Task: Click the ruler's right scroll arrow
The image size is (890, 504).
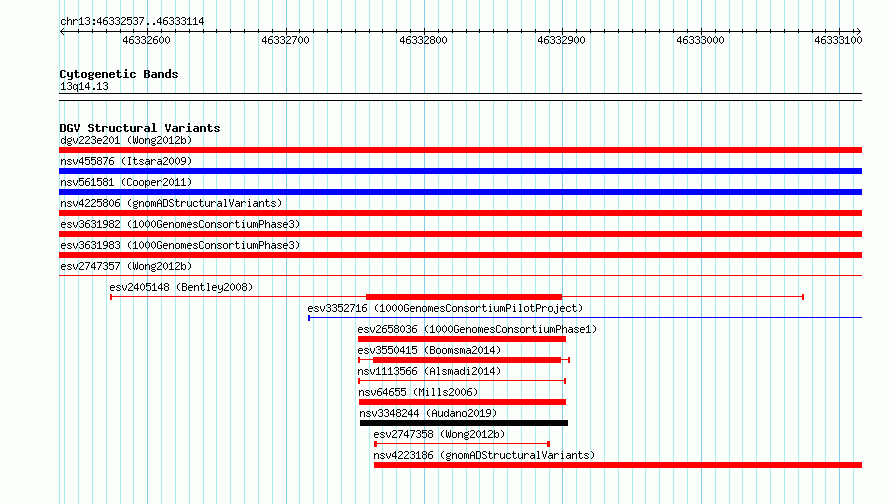Action: [858, 31]
